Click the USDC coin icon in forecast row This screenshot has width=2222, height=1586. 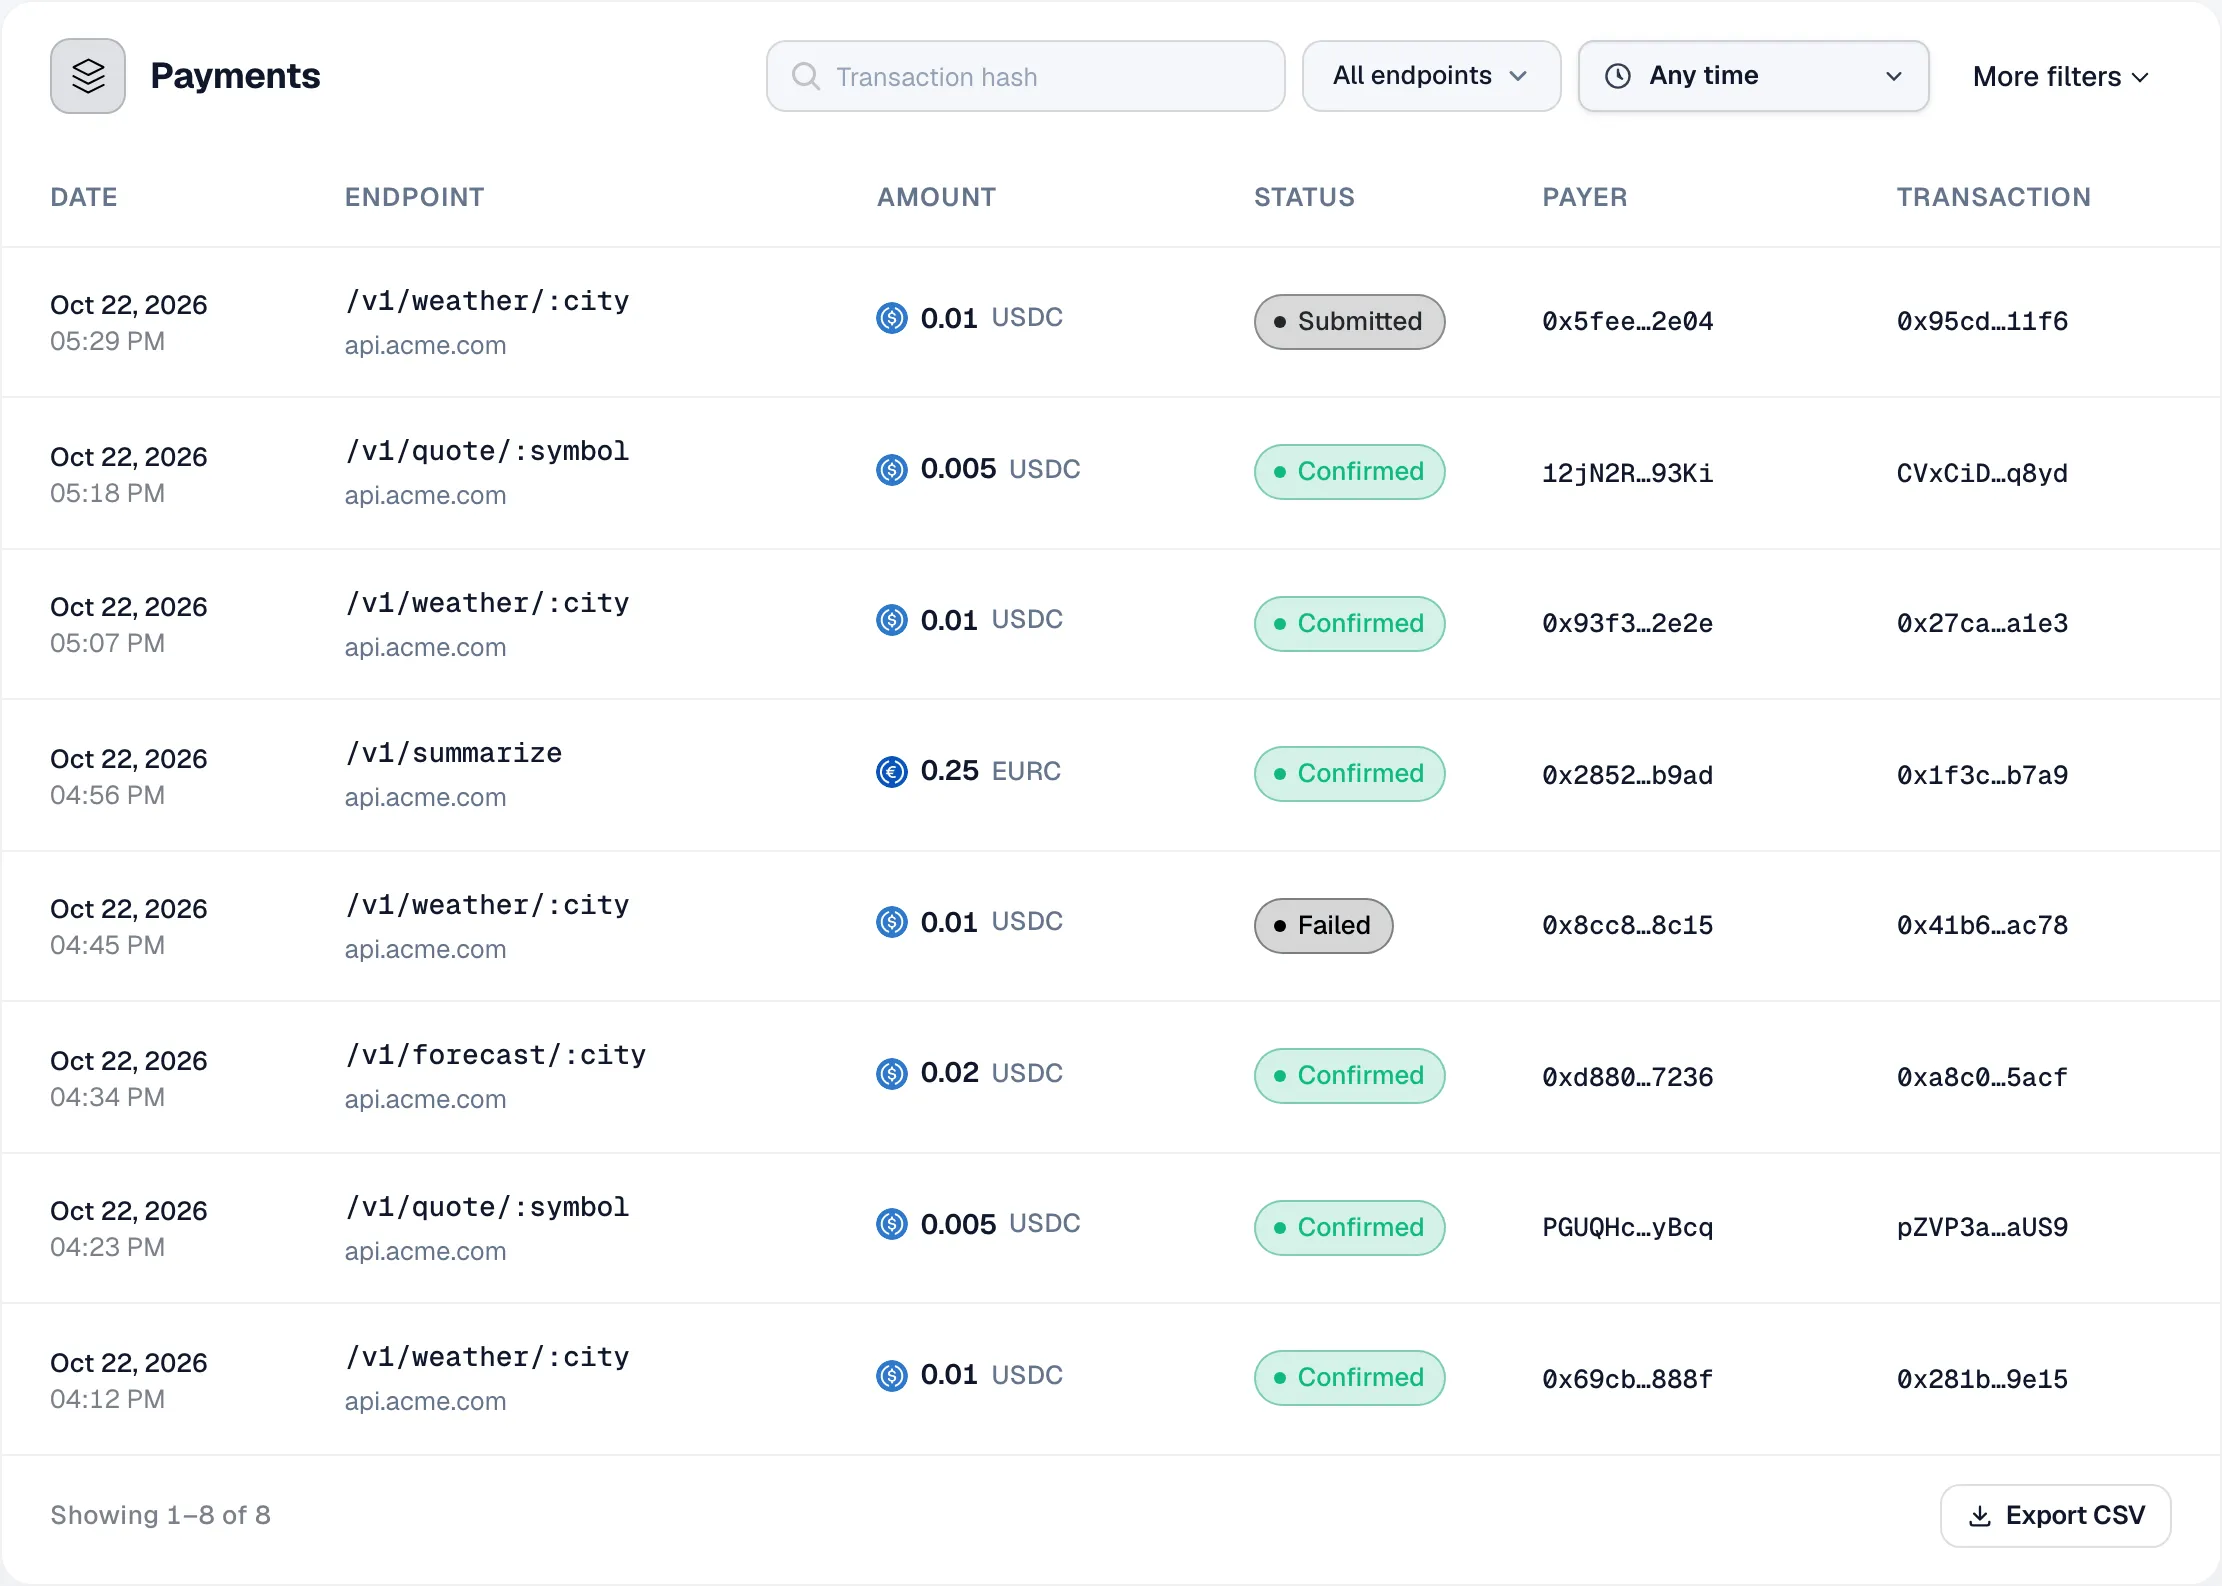[891, 1073]
